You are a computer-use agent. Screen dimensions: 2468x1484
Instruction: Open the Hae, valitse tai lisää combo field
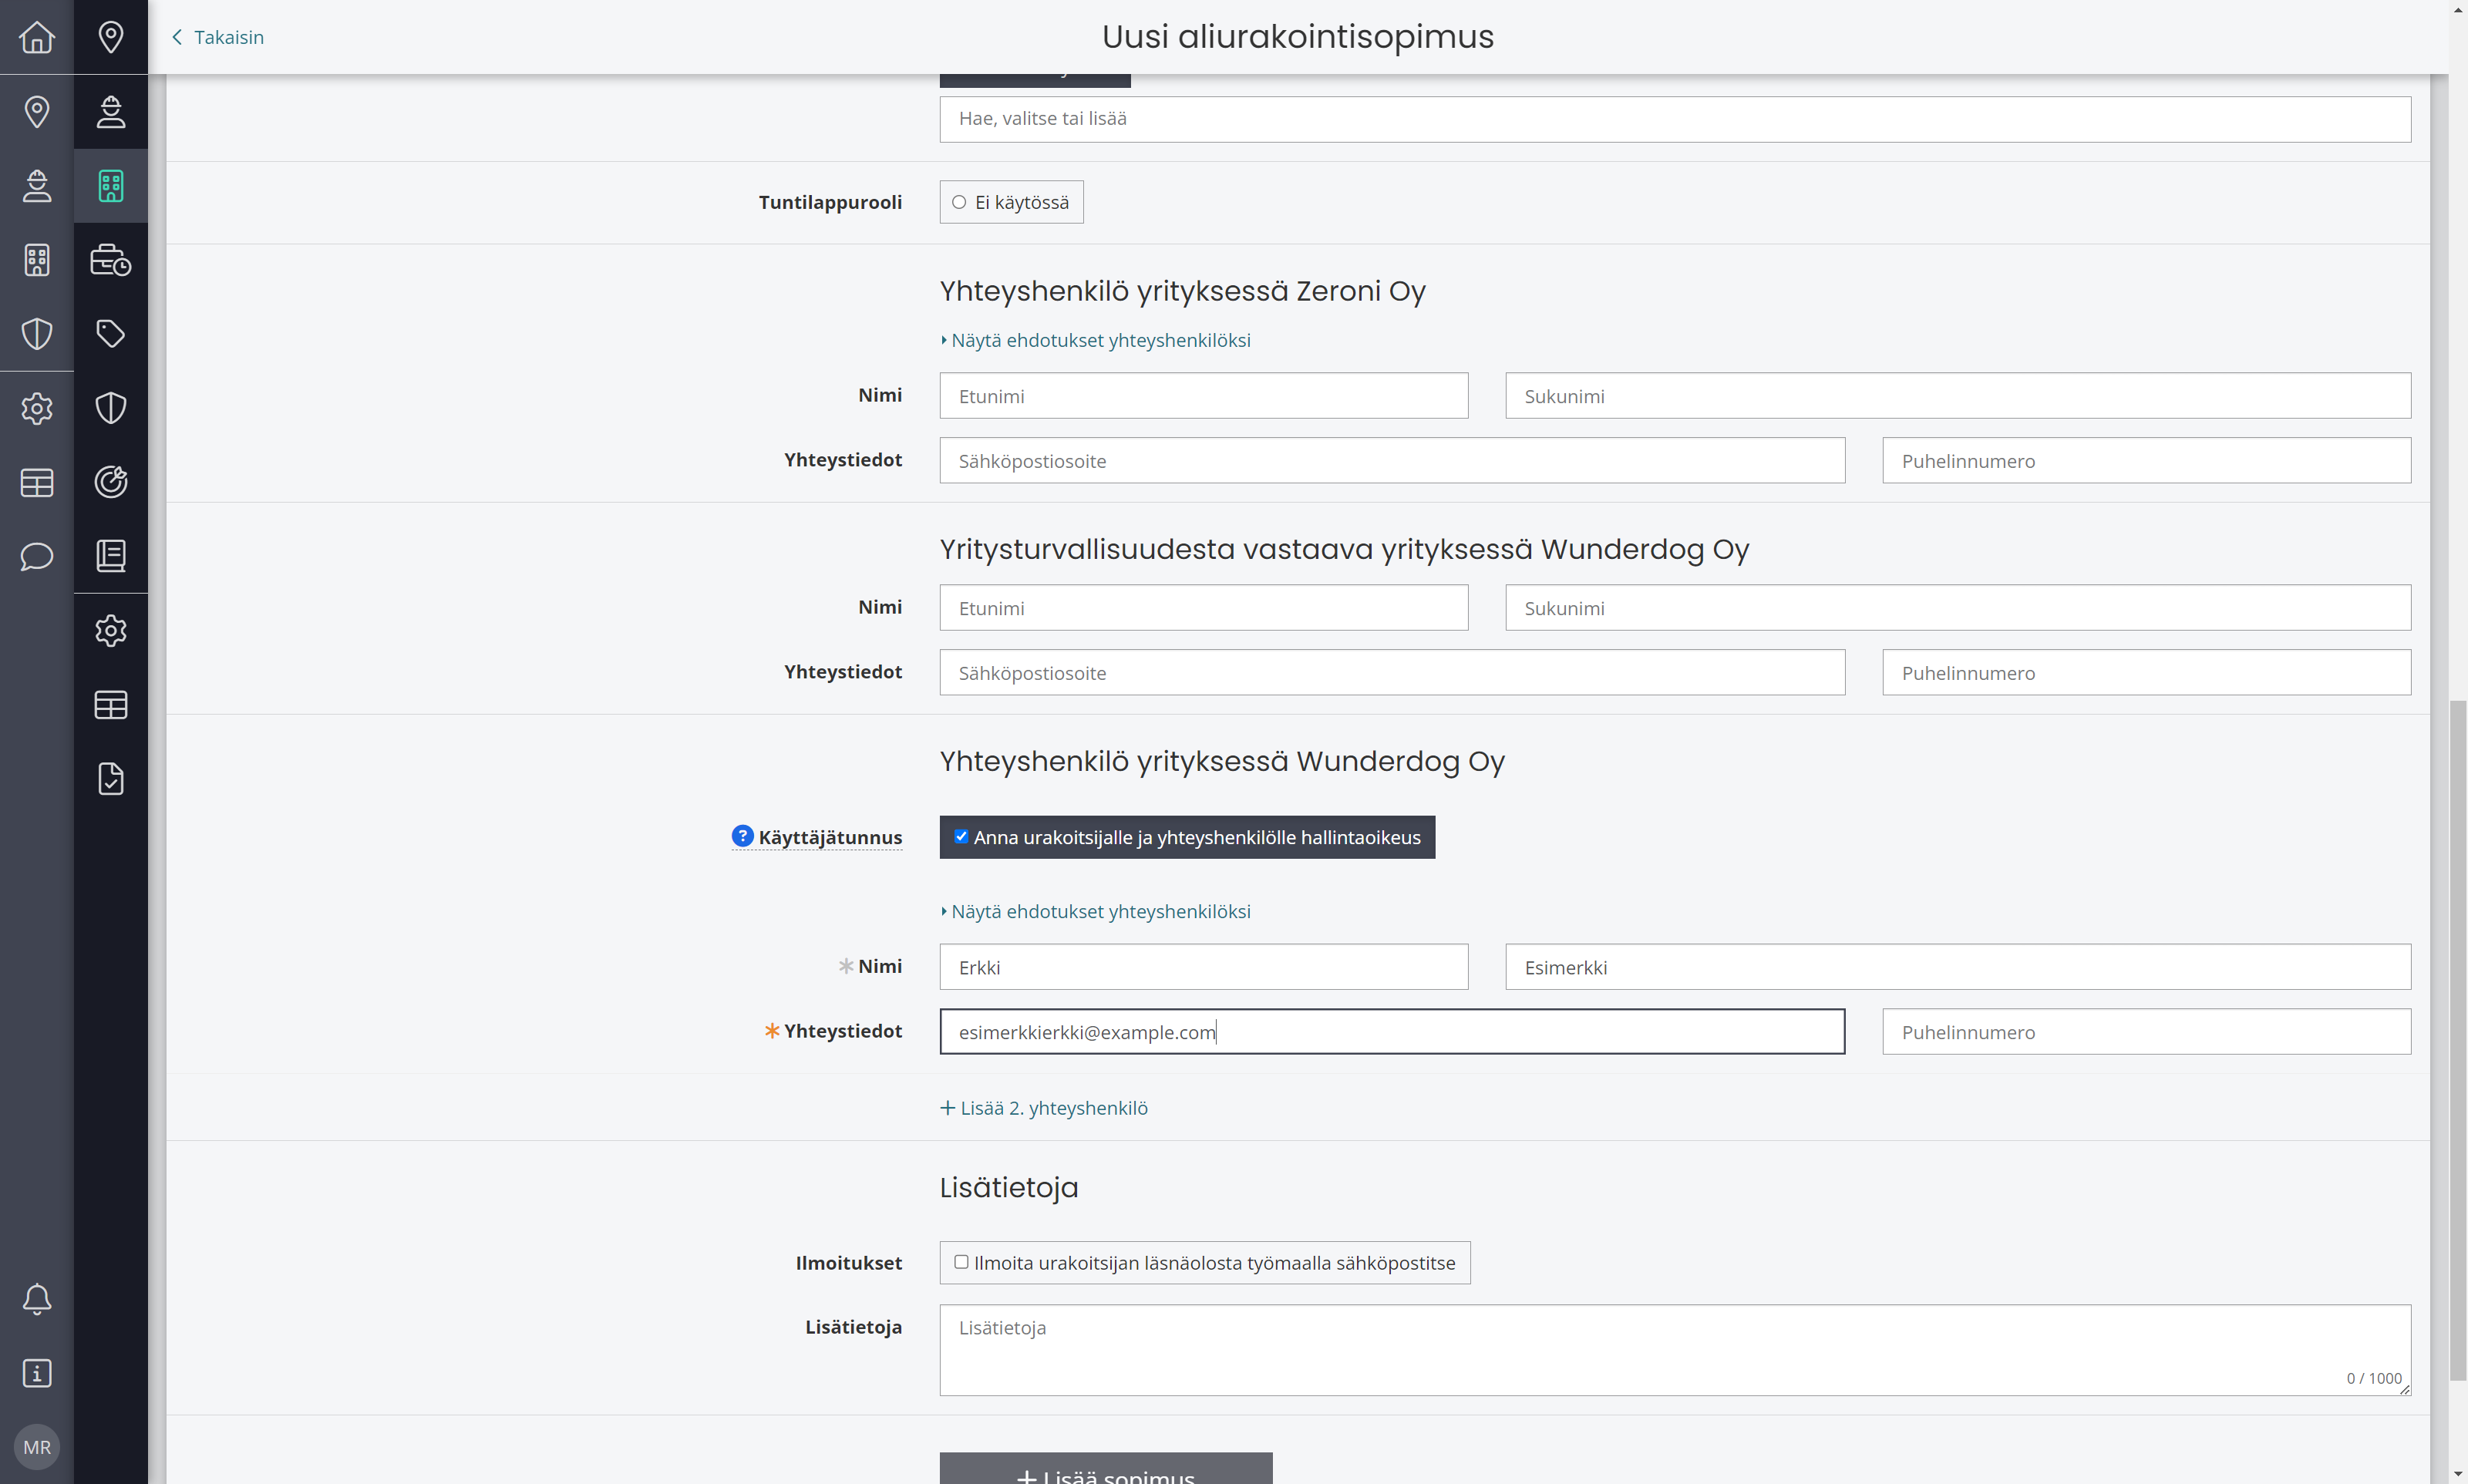click(x=1675, y=119)
